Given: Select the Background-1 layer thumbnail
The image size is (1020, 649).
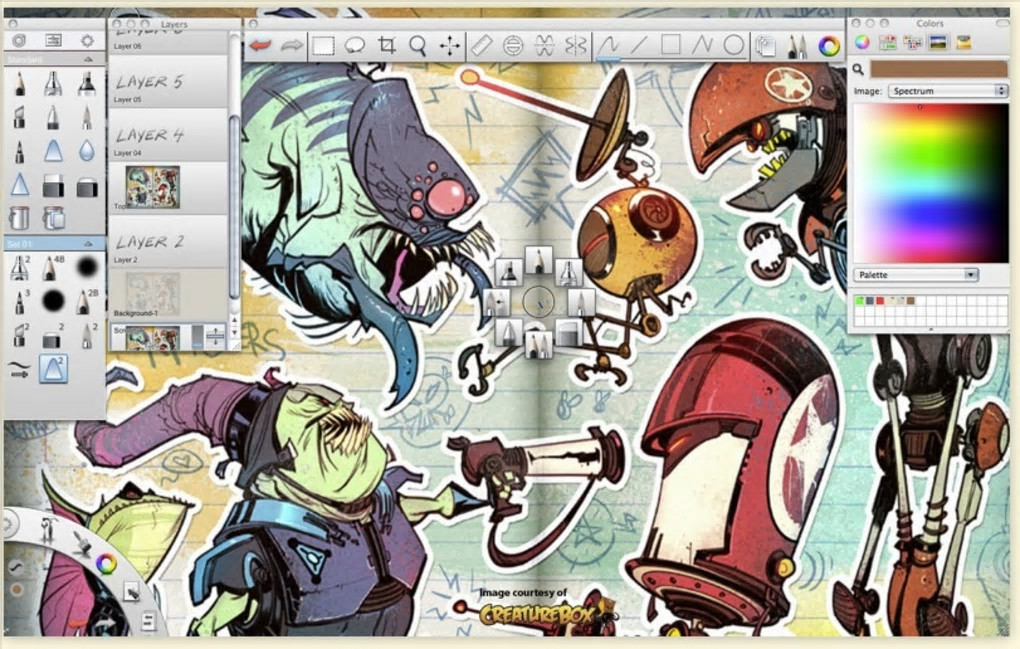Looking at the screenshot, I should point(153,294).
